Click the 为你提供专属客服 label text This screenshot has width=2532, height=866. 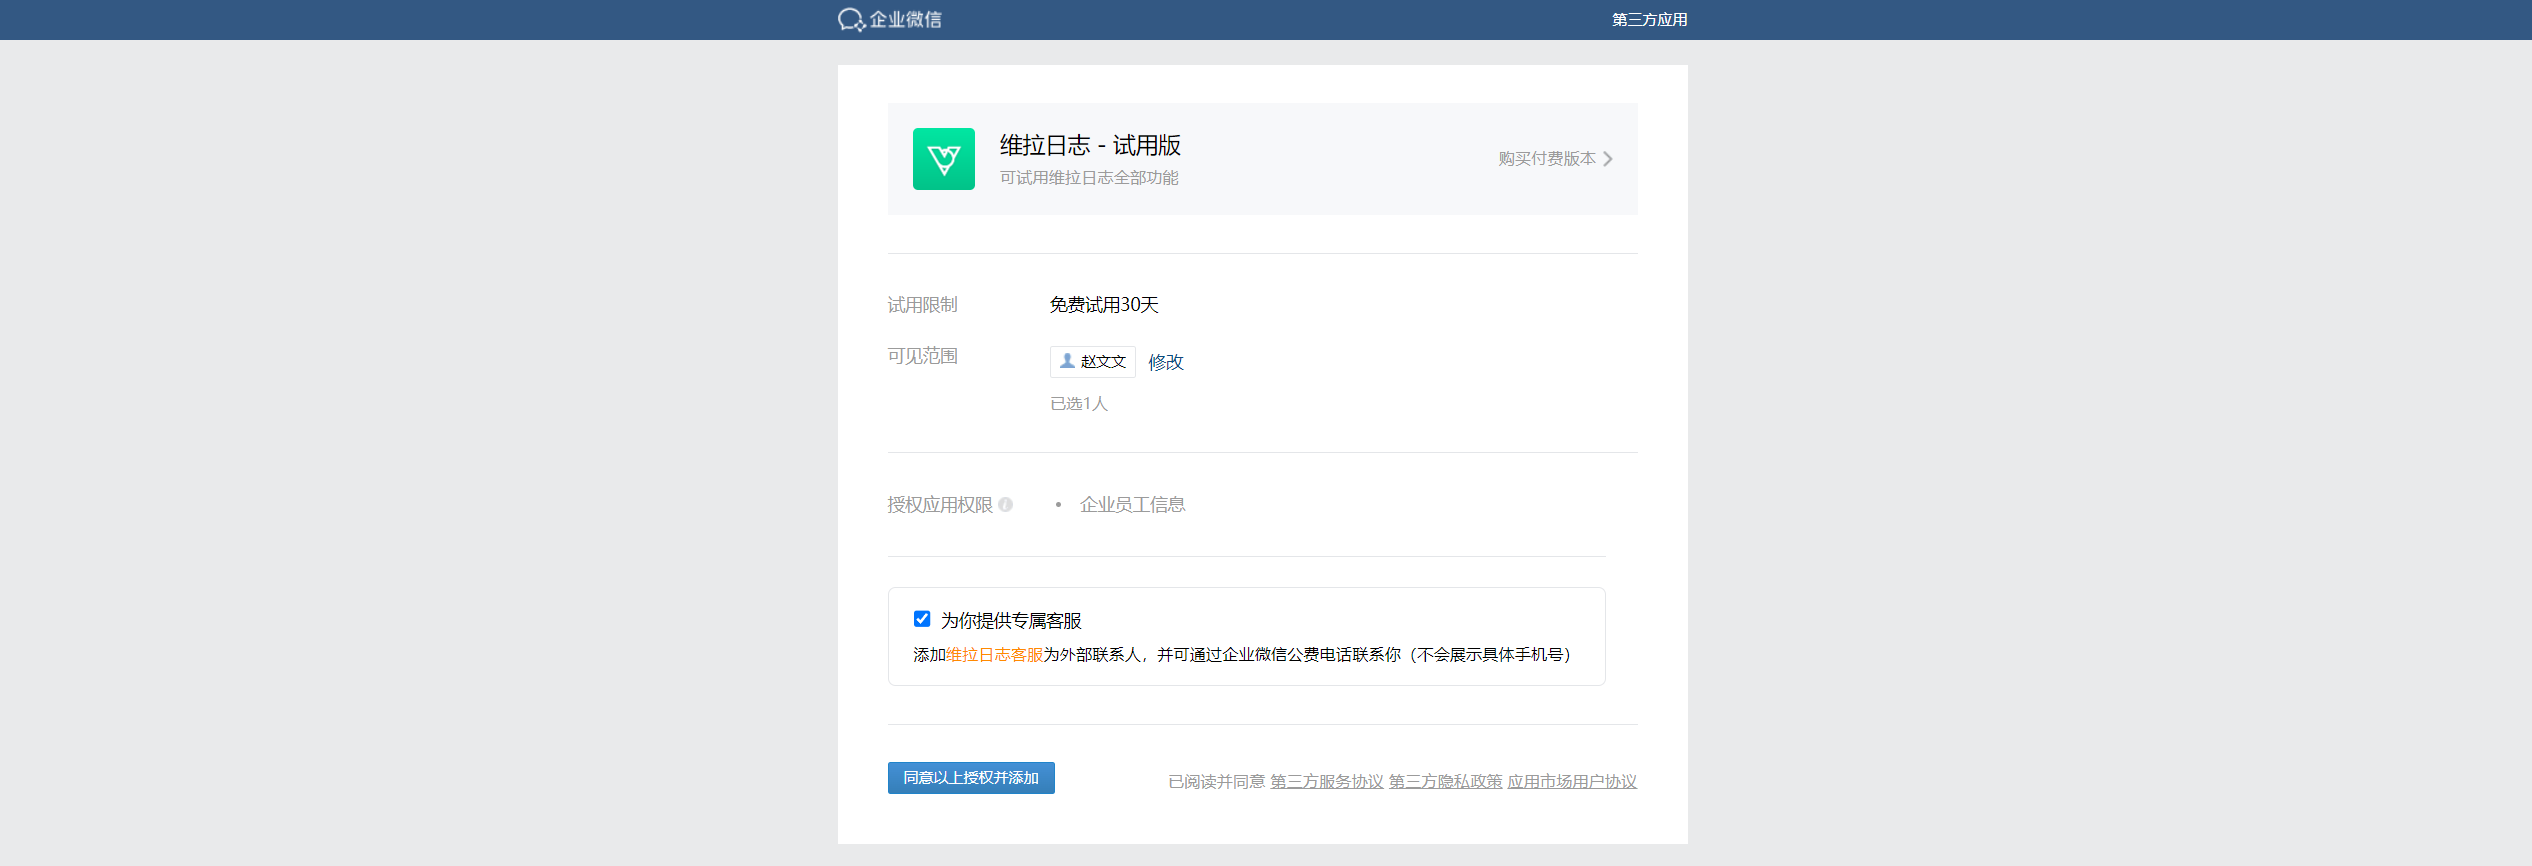click(x=1011, y=621)
